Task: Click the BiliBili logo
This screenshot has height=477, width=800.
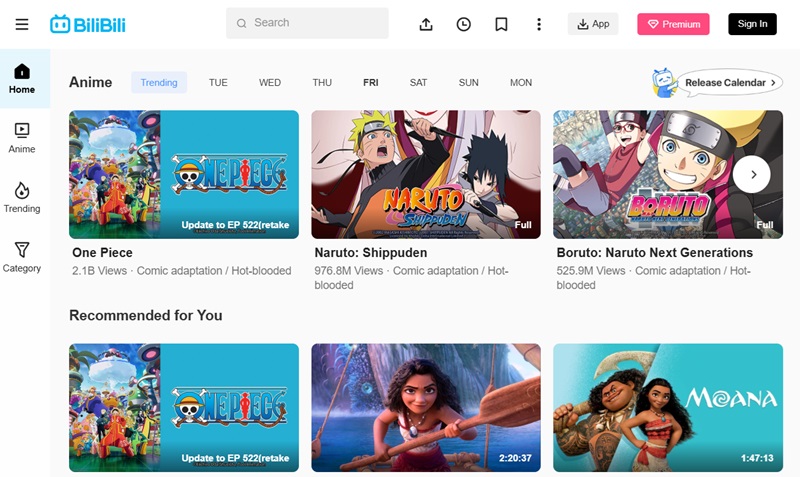Action: 87,24
